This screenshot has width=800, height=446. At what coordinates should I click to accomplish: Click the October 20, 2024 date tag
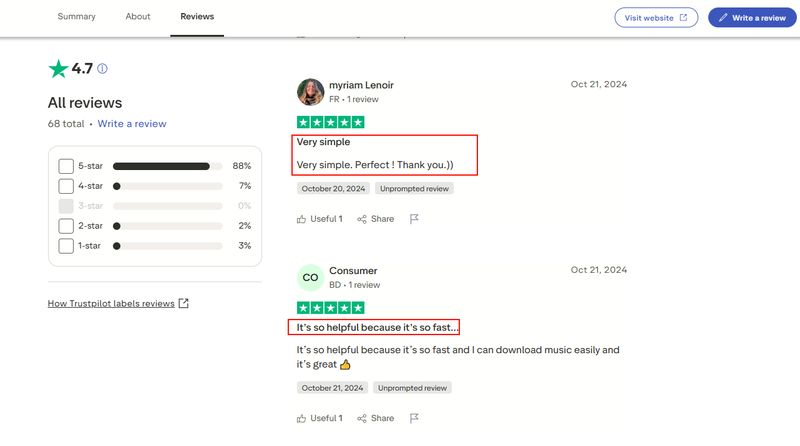pyautogui.click(x=333, y=188)
